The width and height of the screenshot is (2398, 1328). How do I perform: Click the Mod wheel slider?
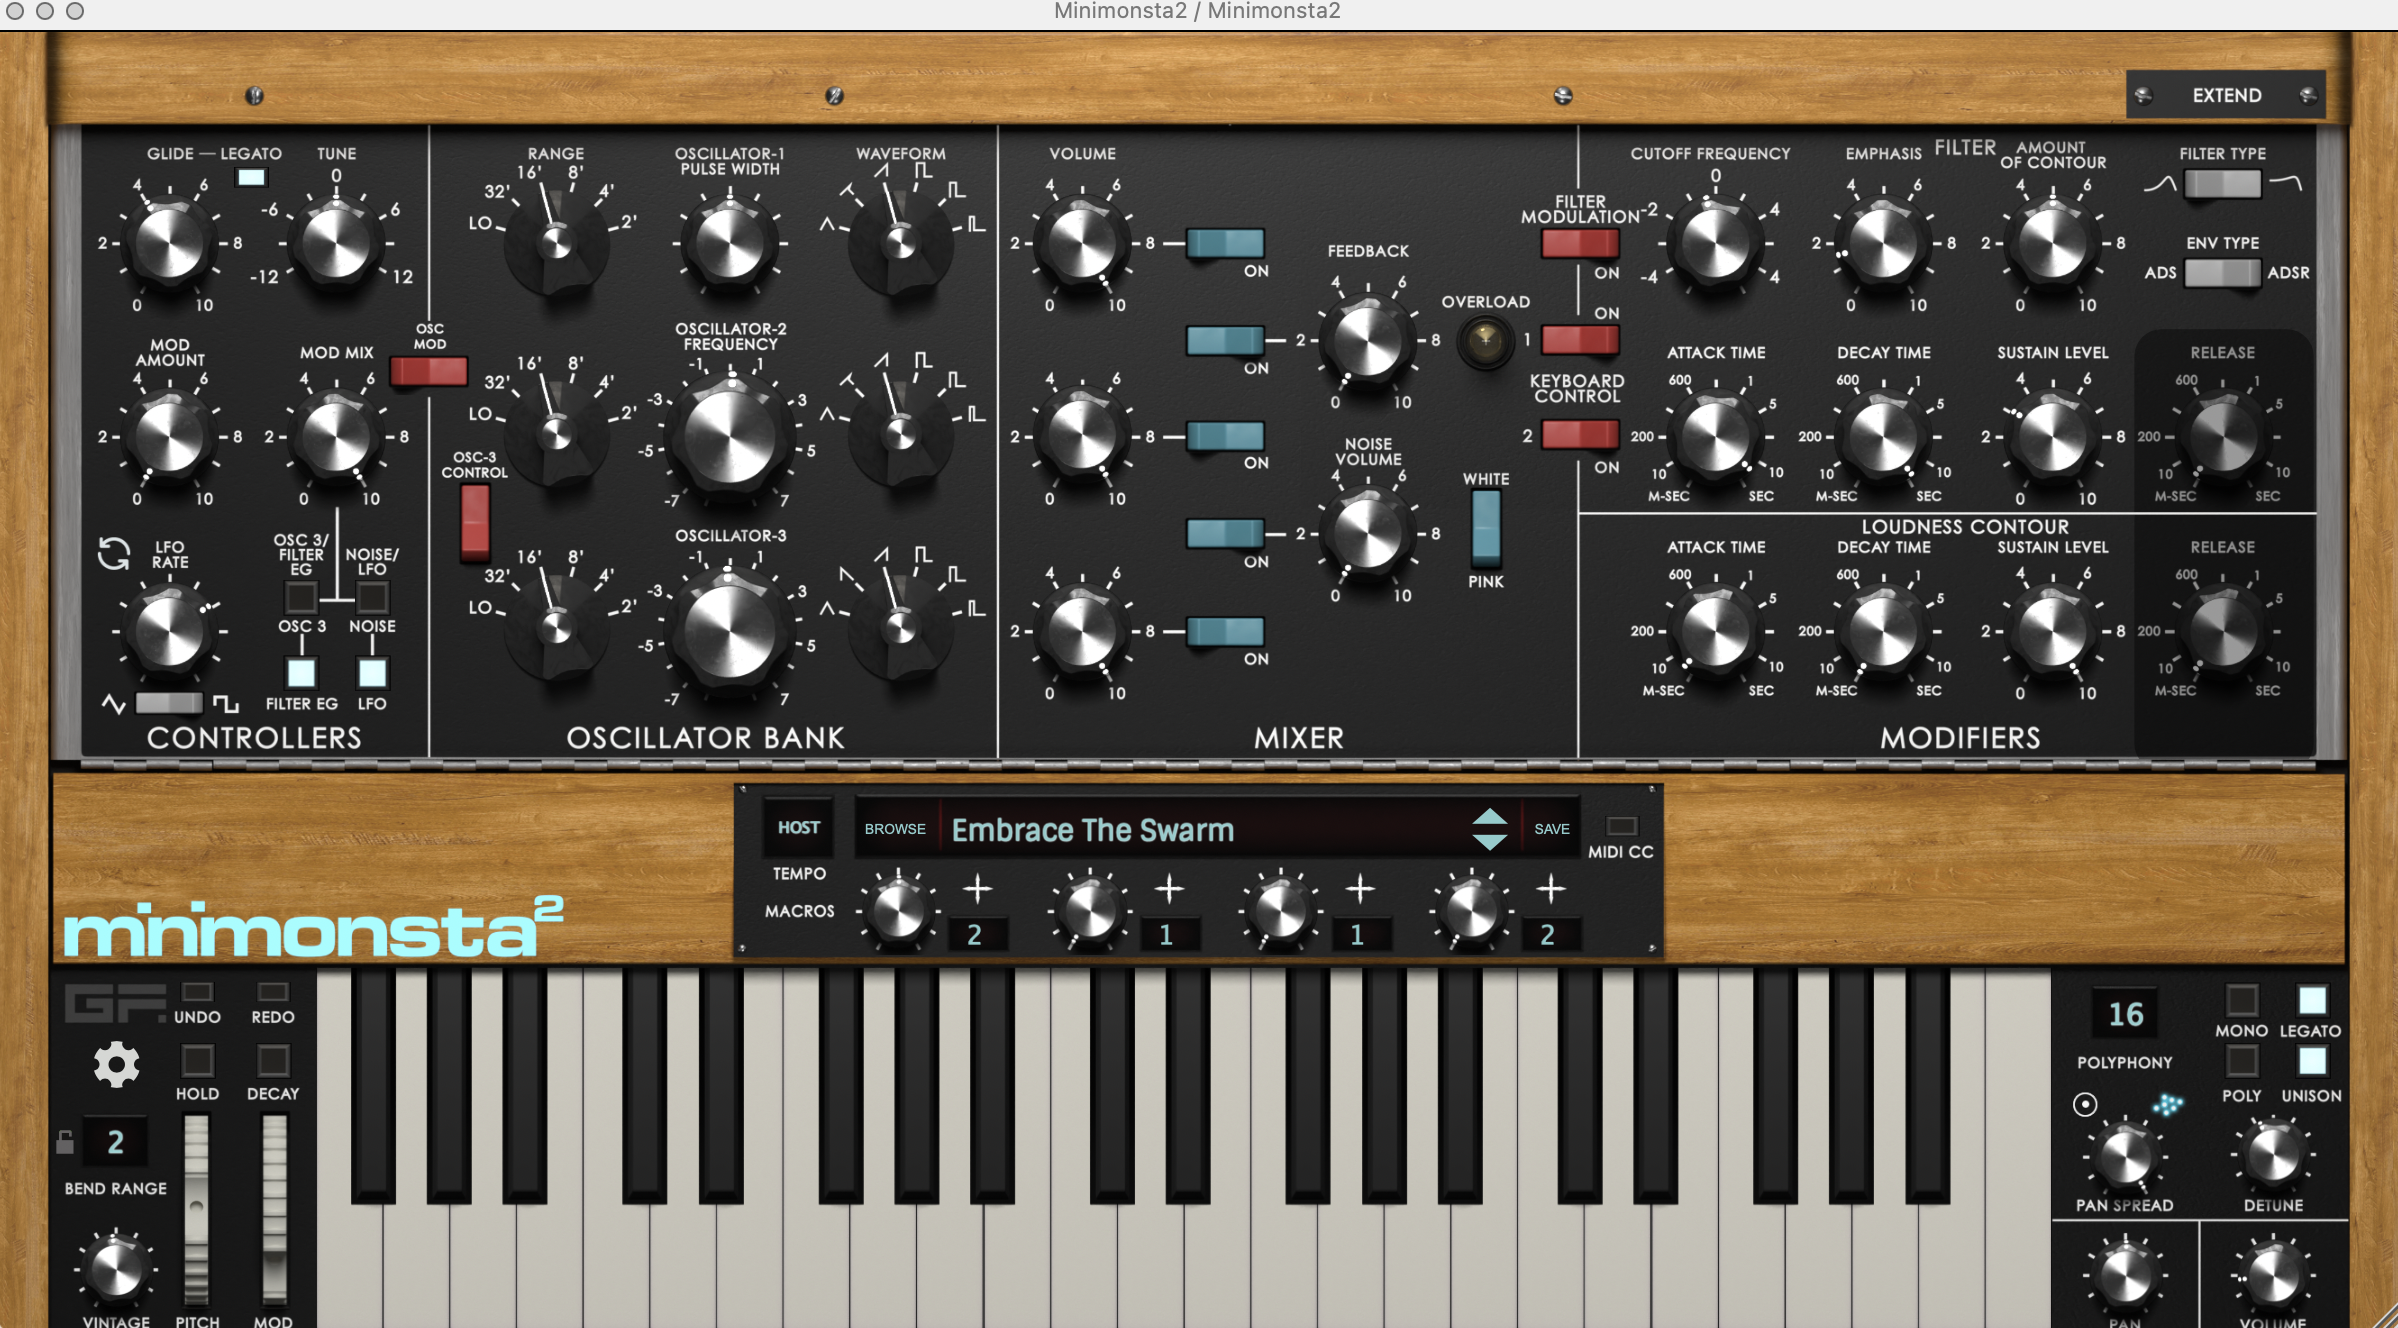coord(273,1209)
